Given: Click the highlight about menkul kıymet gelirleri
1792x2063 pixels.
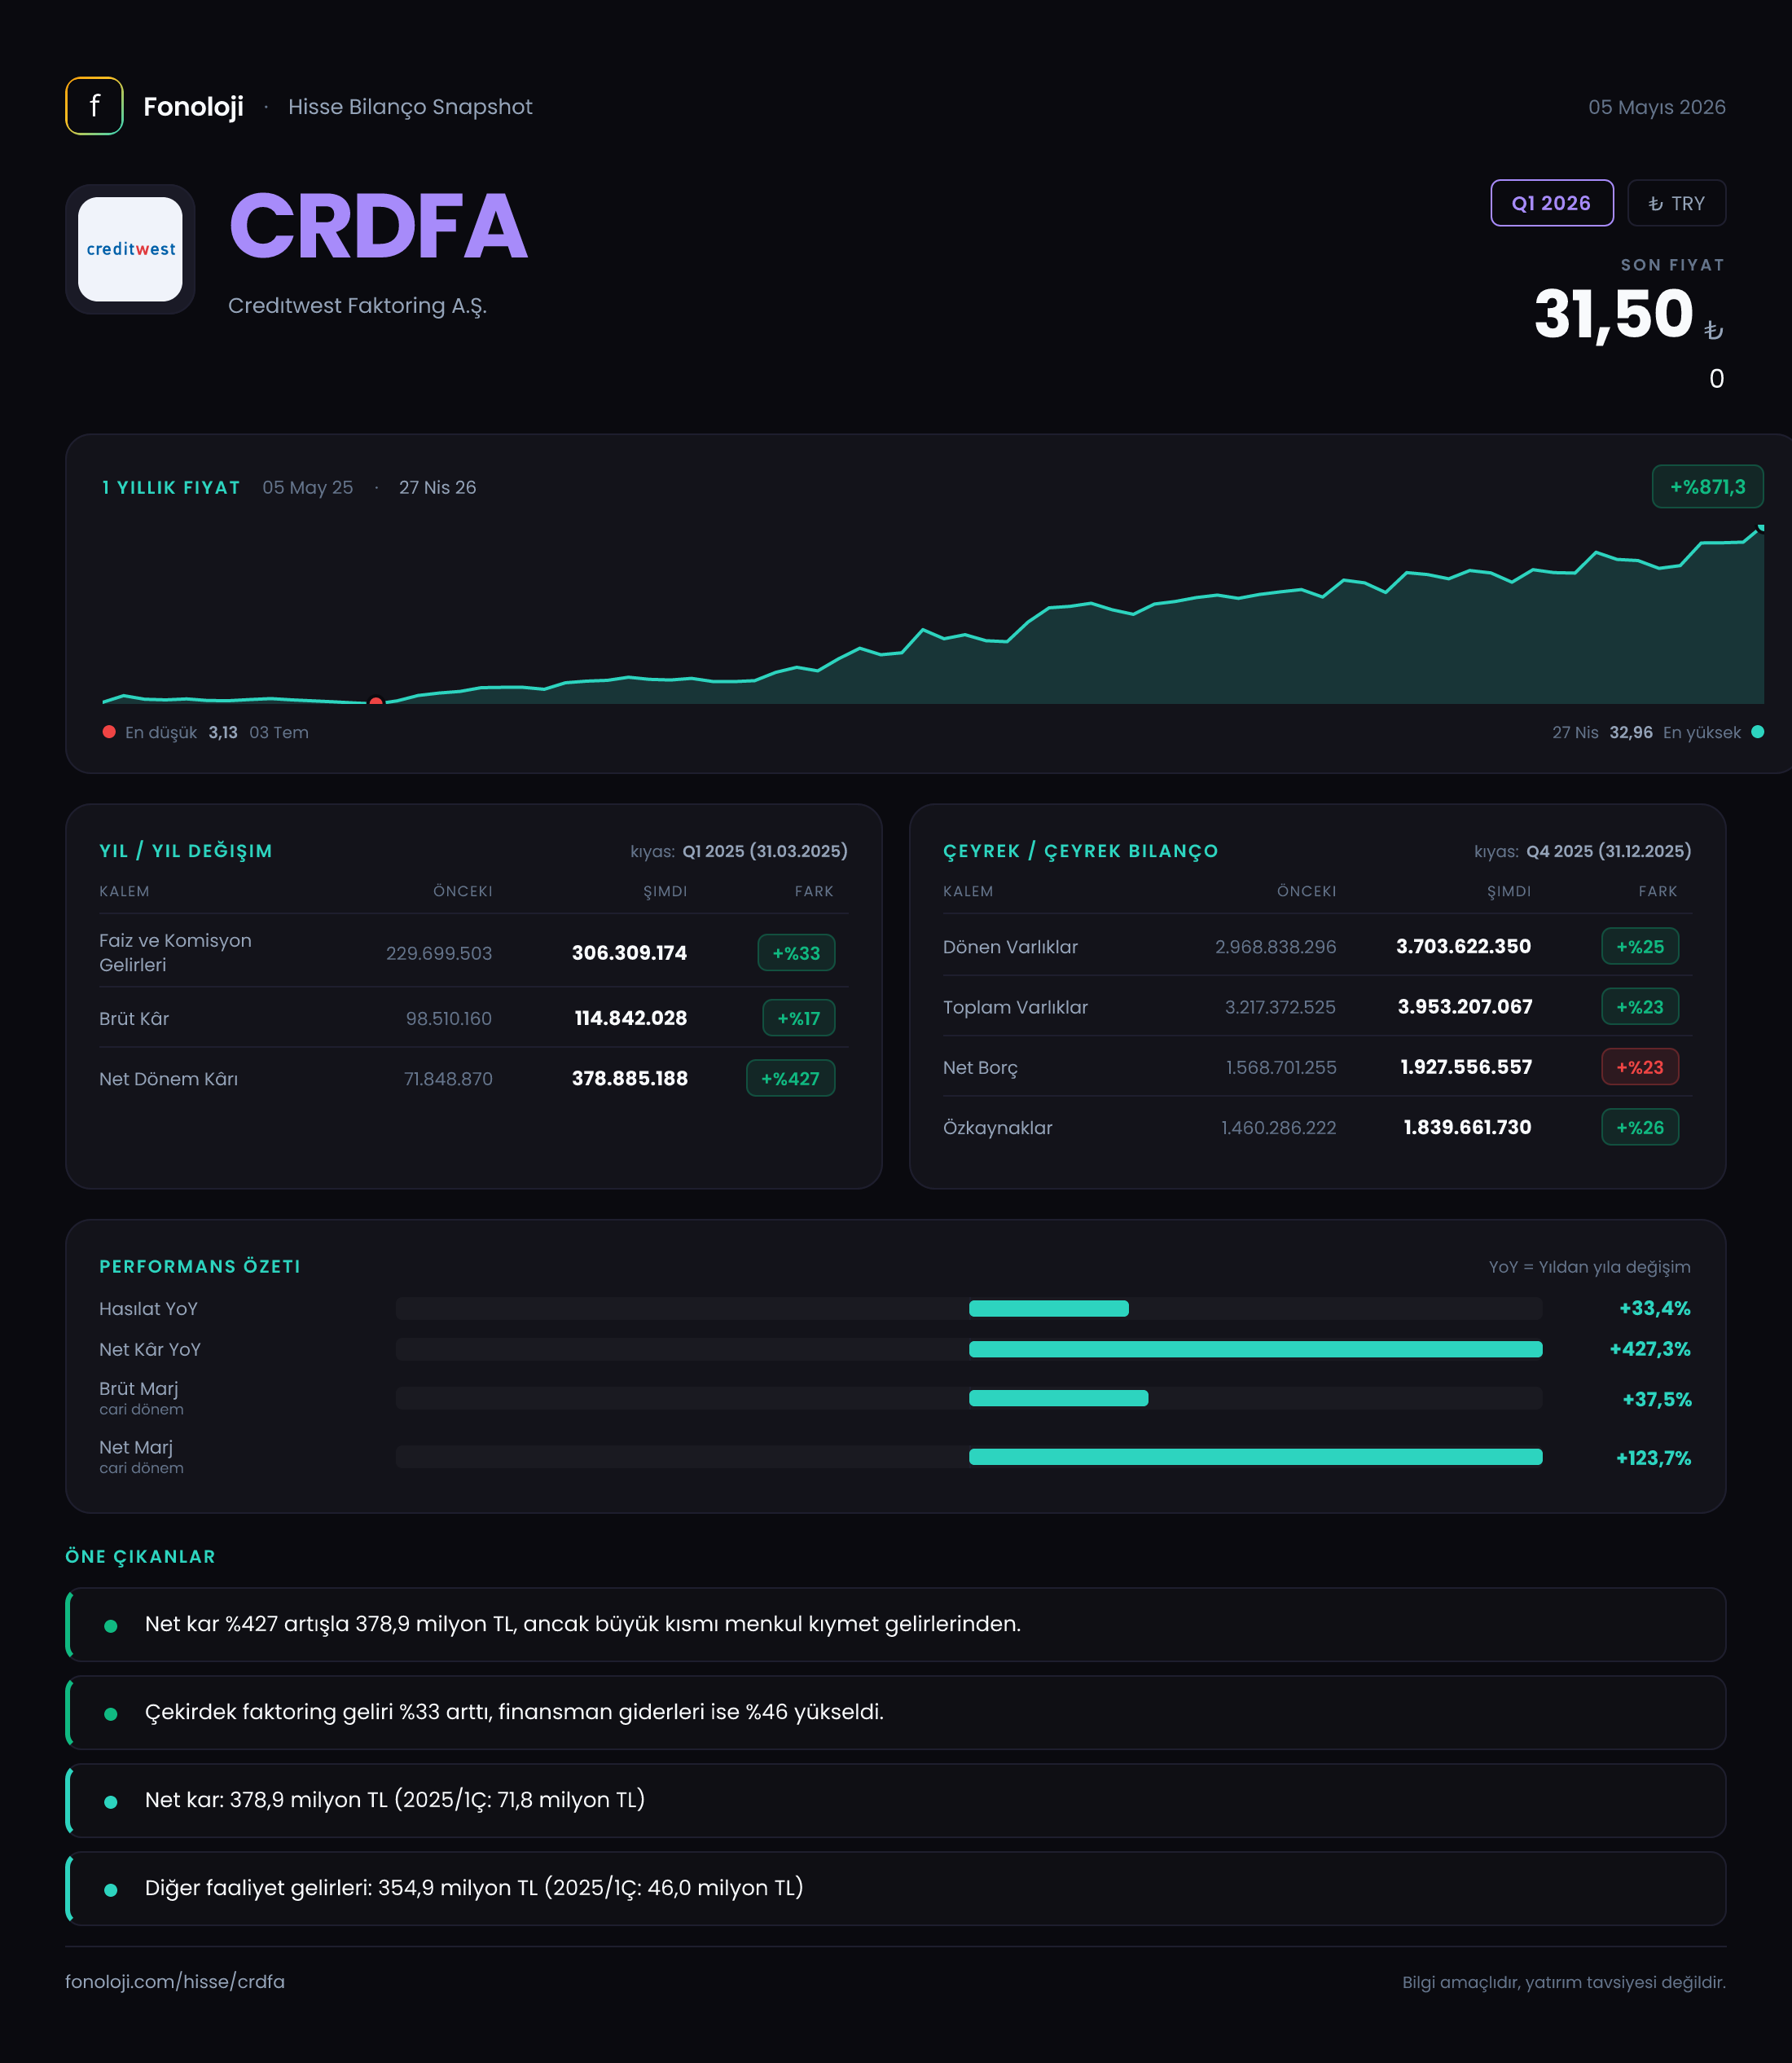Looking at the screenshot, I should [x=895, y=1624].
